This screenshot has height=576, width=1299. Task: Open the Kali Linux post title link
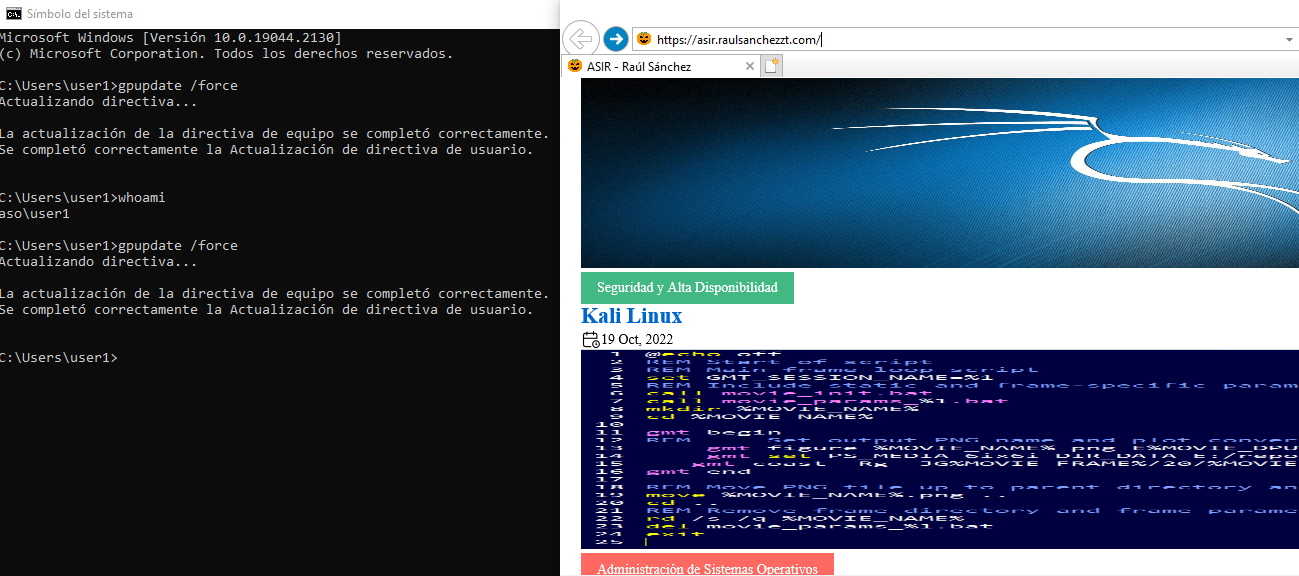632,316
